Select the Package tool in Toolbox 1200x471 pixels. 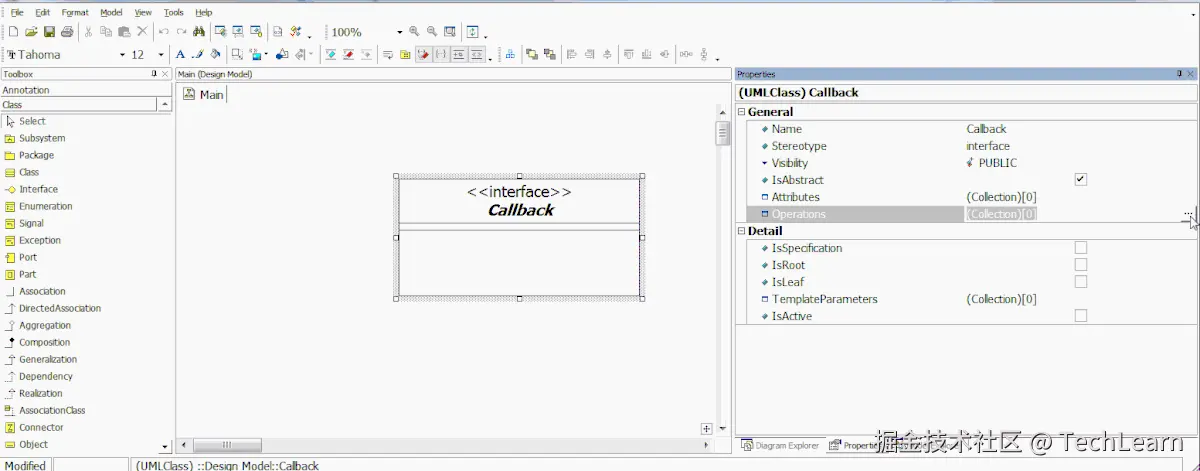pyautogui.click(x=36, y=155)
